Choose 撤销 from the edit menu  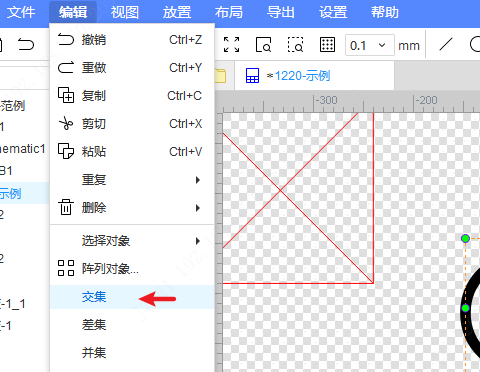click(x=132, y=40)
